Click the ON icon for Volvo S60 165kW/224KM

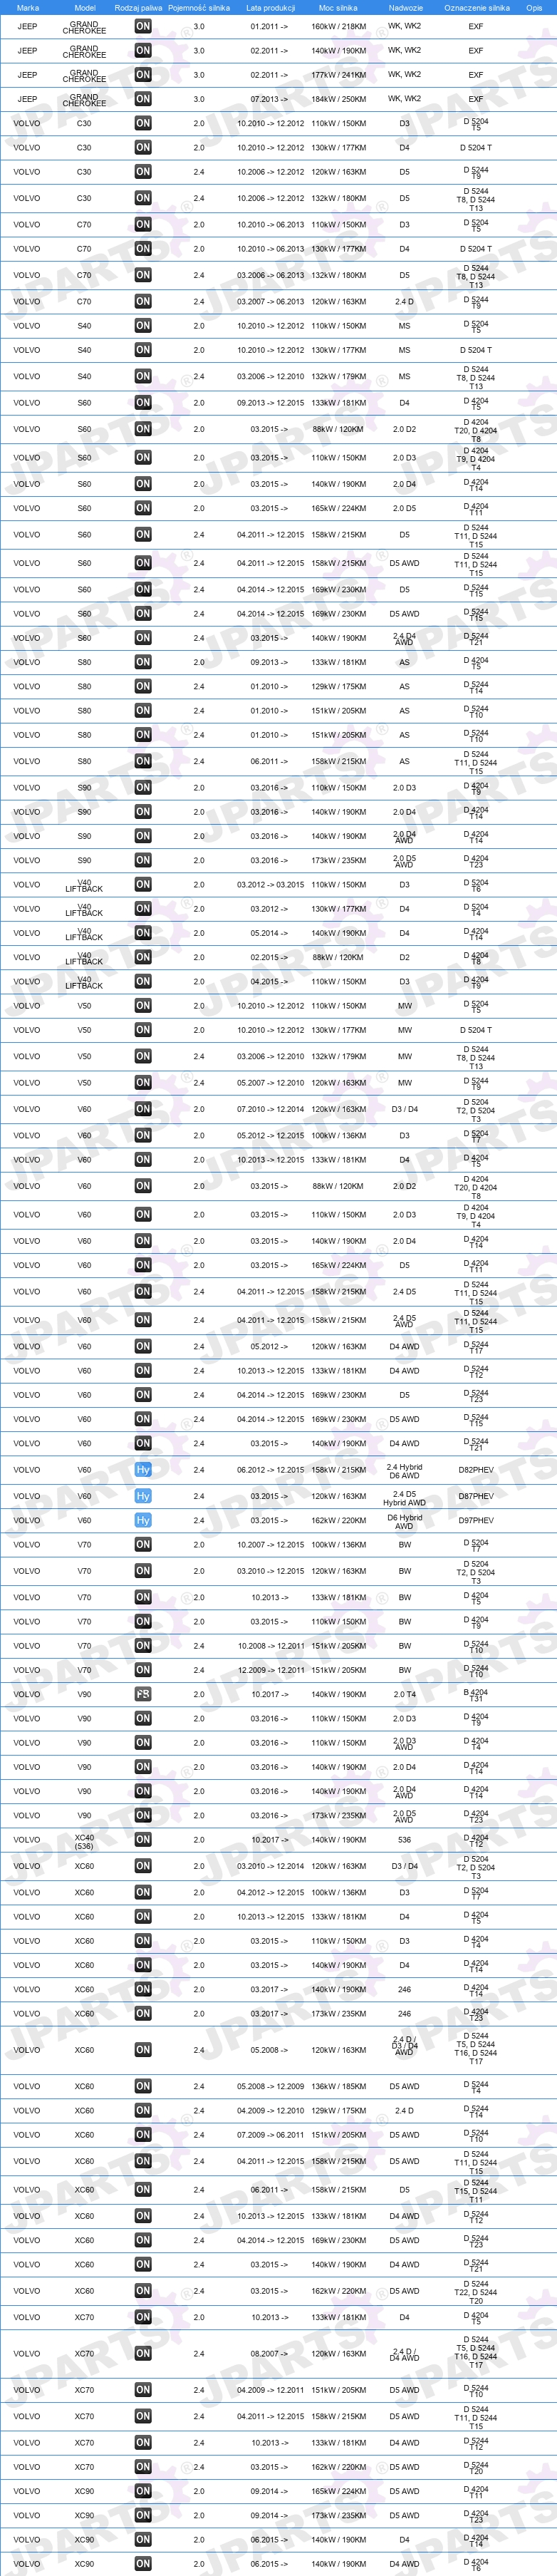143,508
